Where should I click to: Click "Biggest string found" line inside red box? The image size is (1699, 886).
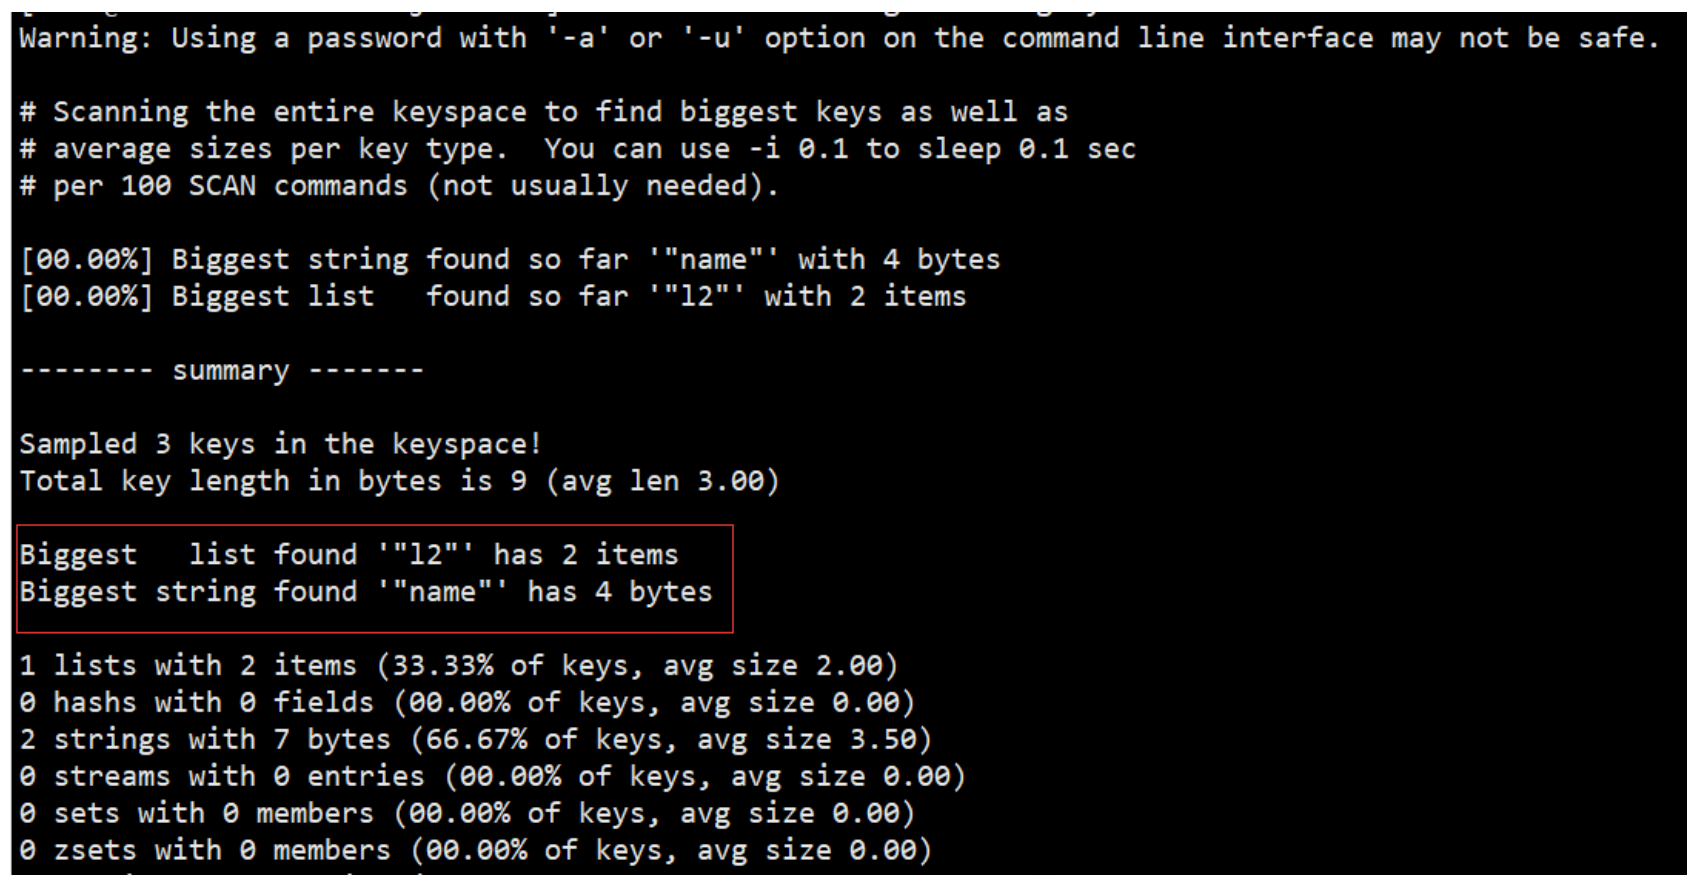[365, 592]
